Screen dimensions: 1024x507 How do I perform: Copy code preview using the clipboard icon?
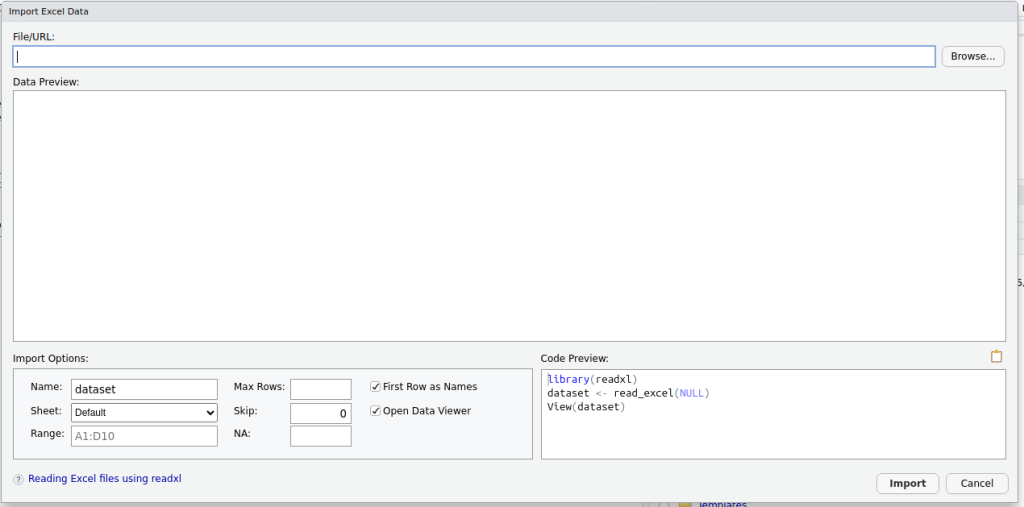[995, 357]
